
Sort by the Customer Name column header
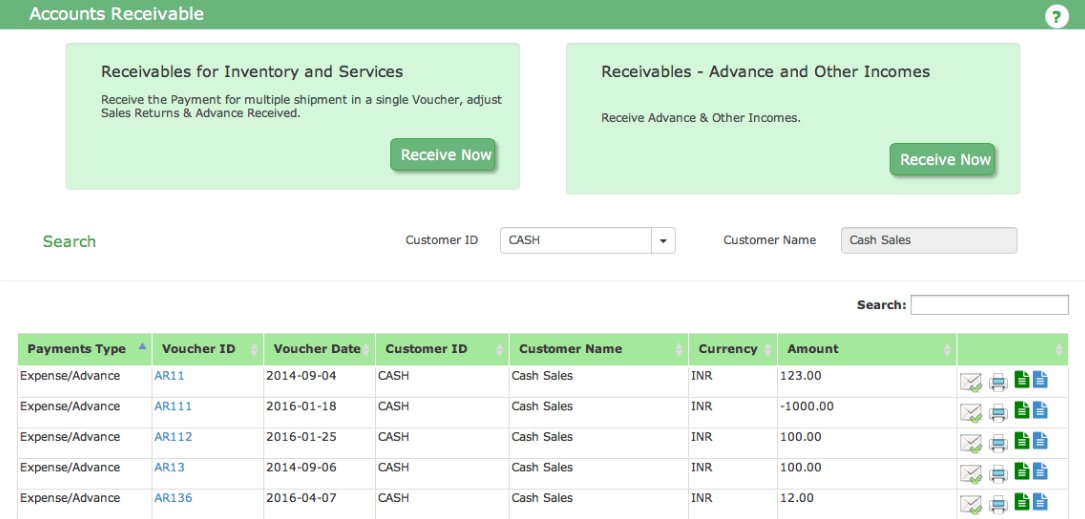[x=599, y=349]
